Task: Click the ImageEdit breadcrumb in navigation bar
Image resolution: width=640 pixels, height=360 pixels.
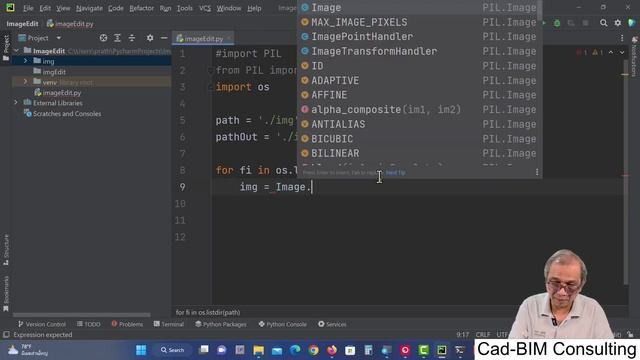Action: tap(22, 24)
